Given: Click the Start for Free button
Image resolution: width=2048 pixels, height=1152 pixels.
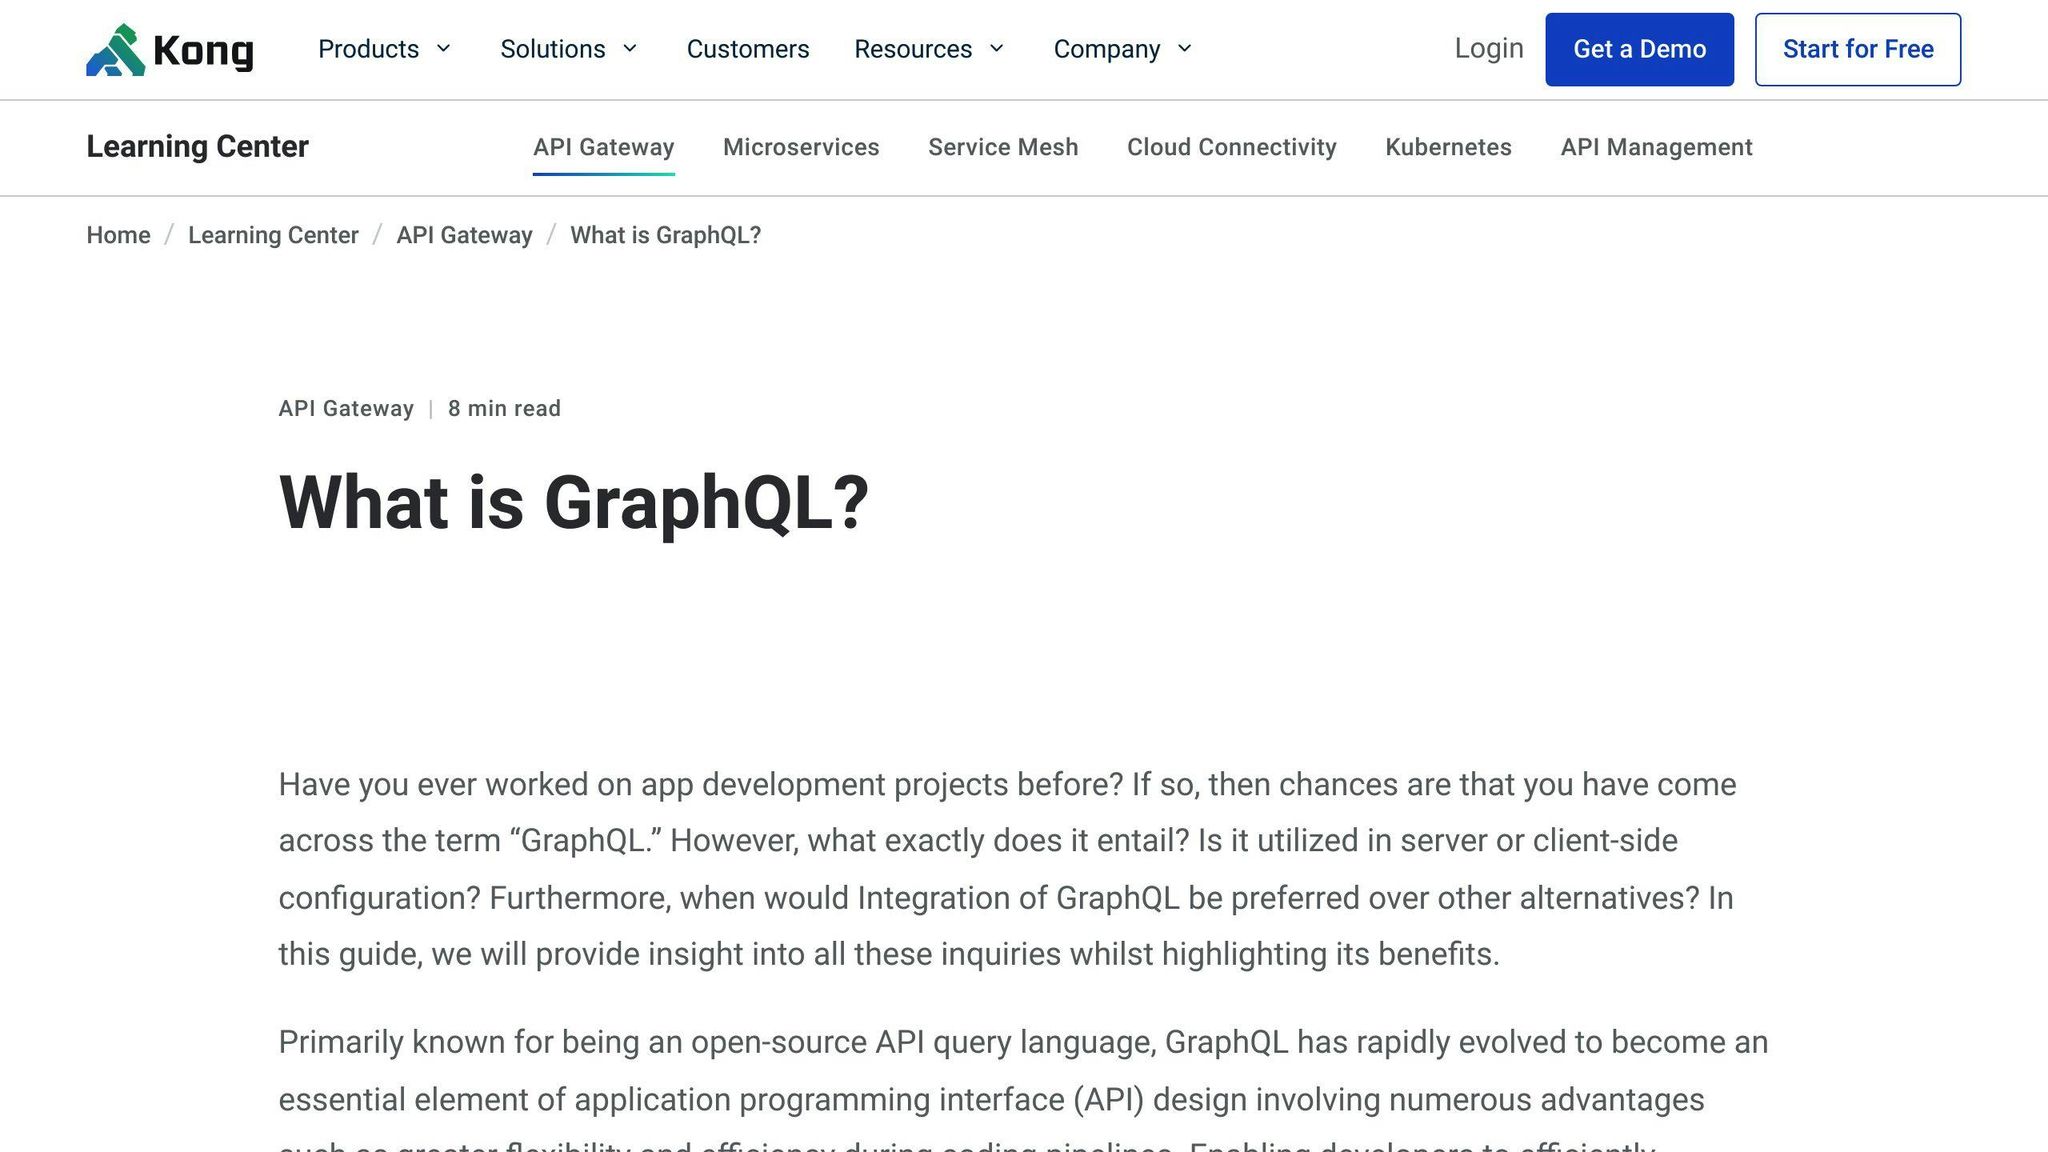Looking at the screenshot, I should [1857, 49].
